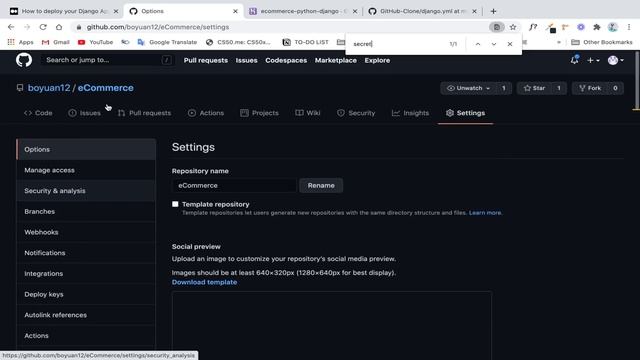Open global Issues in header

point(246,60)
